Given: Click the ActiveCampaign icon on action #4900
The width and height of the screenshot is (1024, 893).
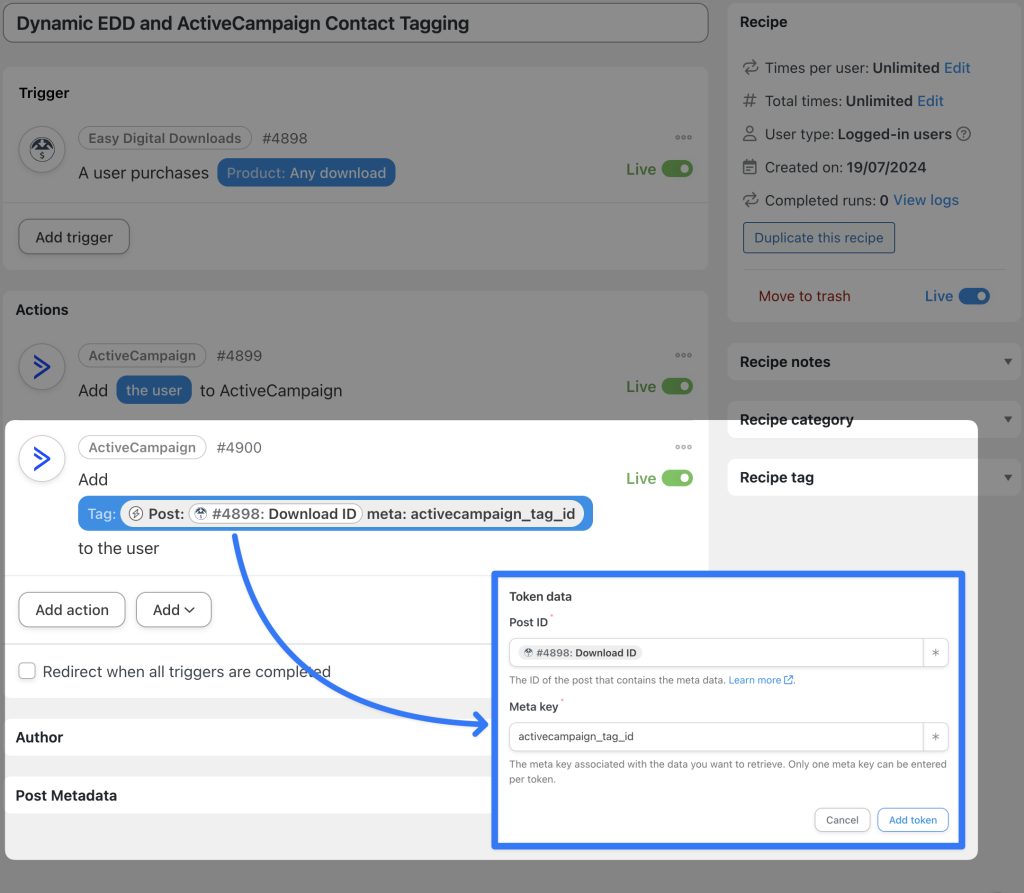Looking at the screenshot, I should click(x=40, y=459).
